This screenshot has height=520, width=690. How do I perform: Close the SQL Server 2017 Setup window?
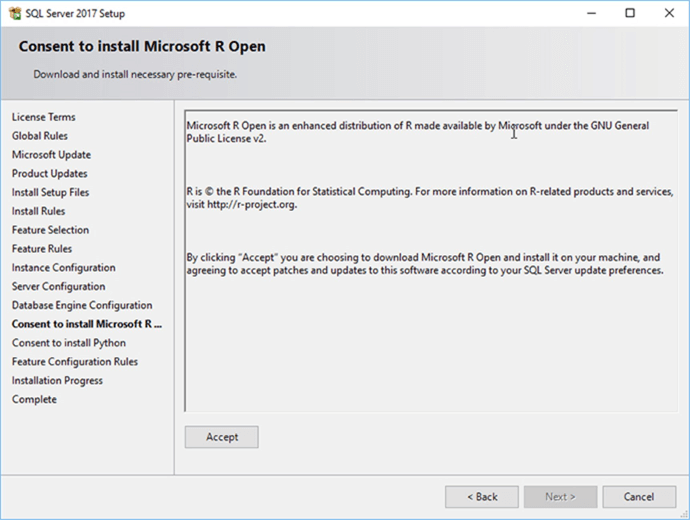[x=669, y=13]
